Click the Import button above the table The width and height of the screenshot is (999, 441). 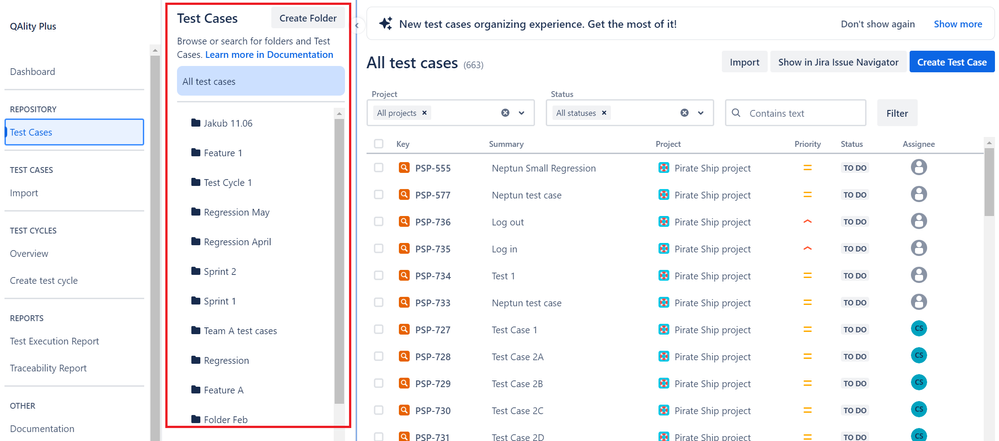(x=744, y=62)
